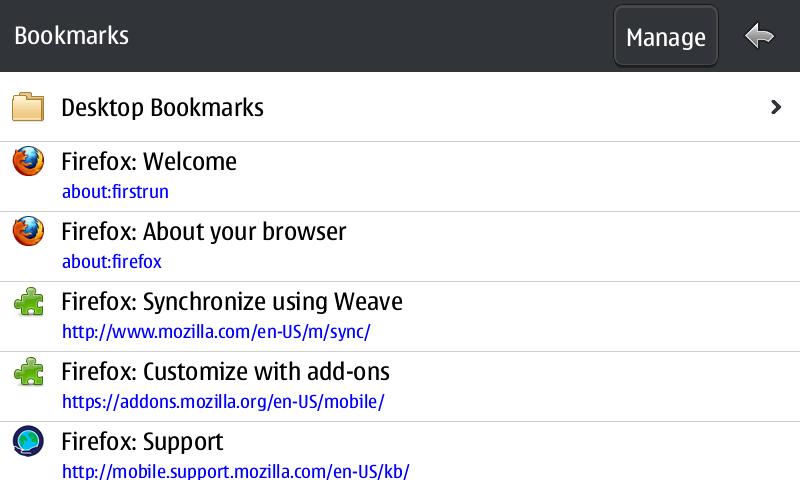
Task: Open Firefox: Customize with add-ons bookmark
Action: [226, 371]
